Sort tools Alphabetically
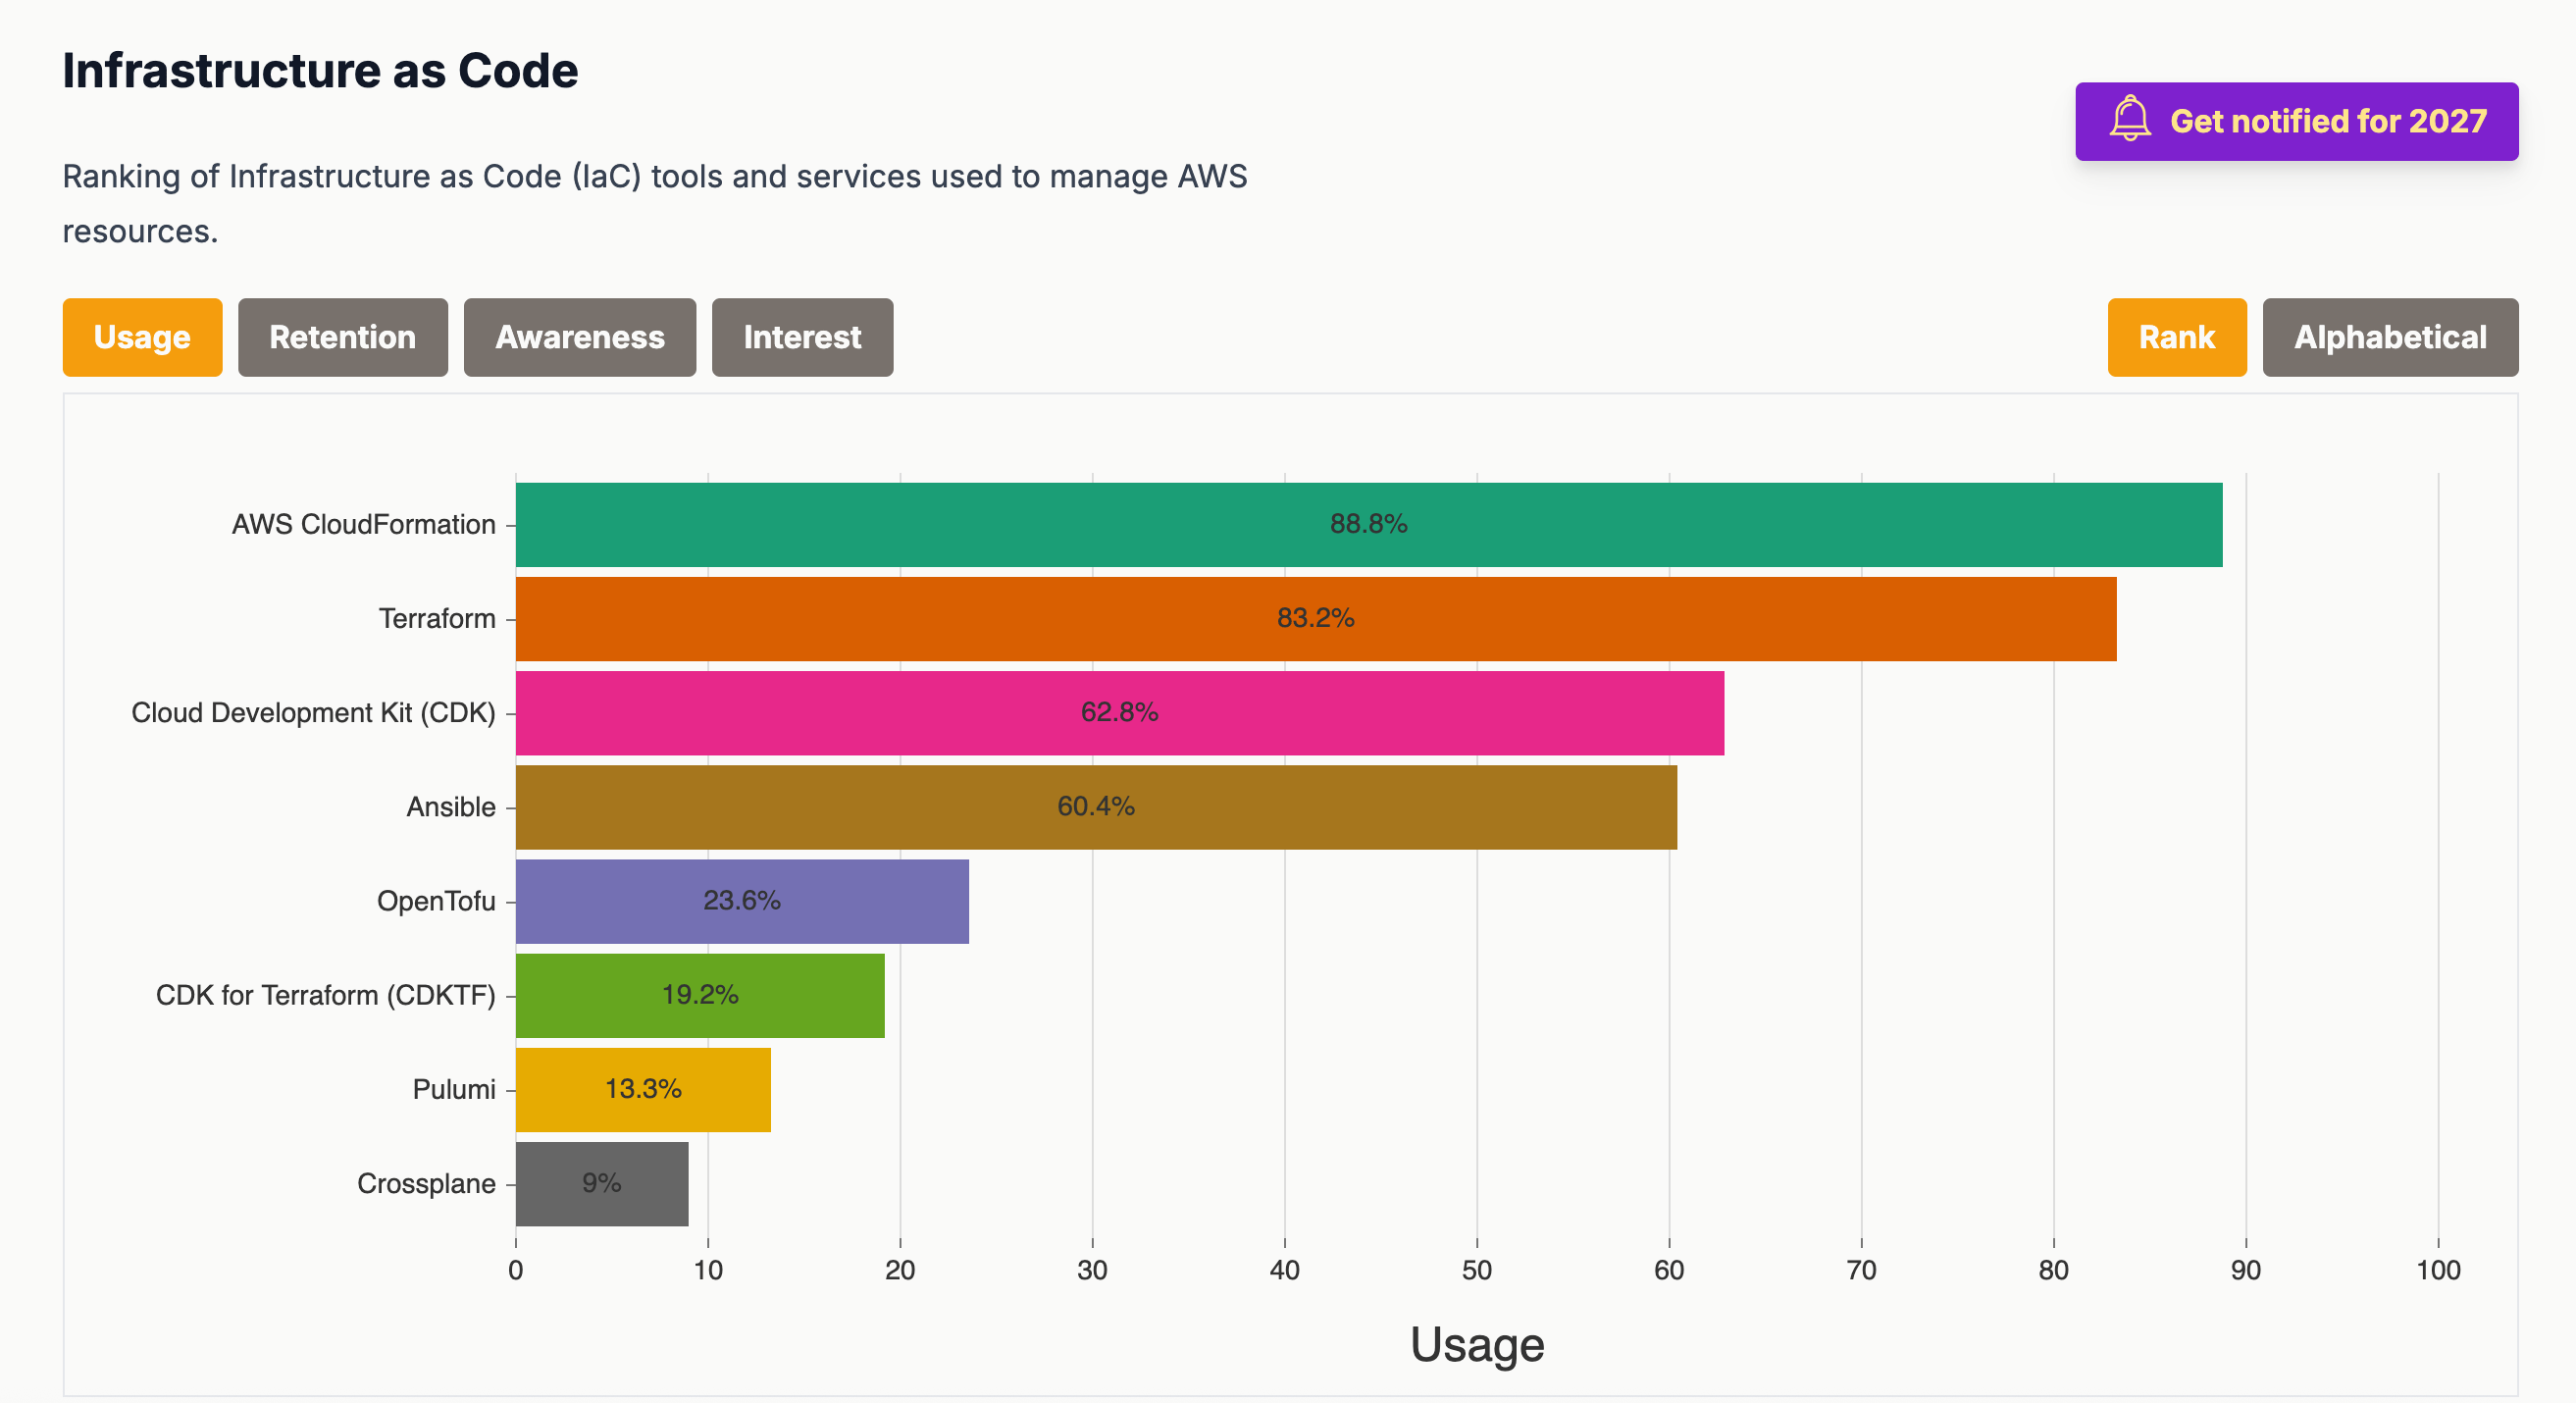The image size is (2576, 1403). coord(2390,337)
